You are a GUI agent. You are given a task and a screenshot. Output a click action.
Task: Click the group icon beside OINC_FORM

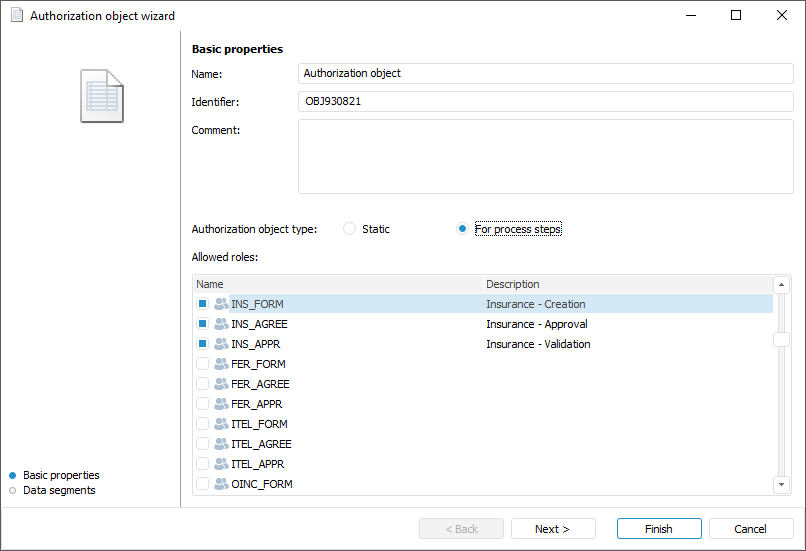pyautogui.click(x=221, y=484)
